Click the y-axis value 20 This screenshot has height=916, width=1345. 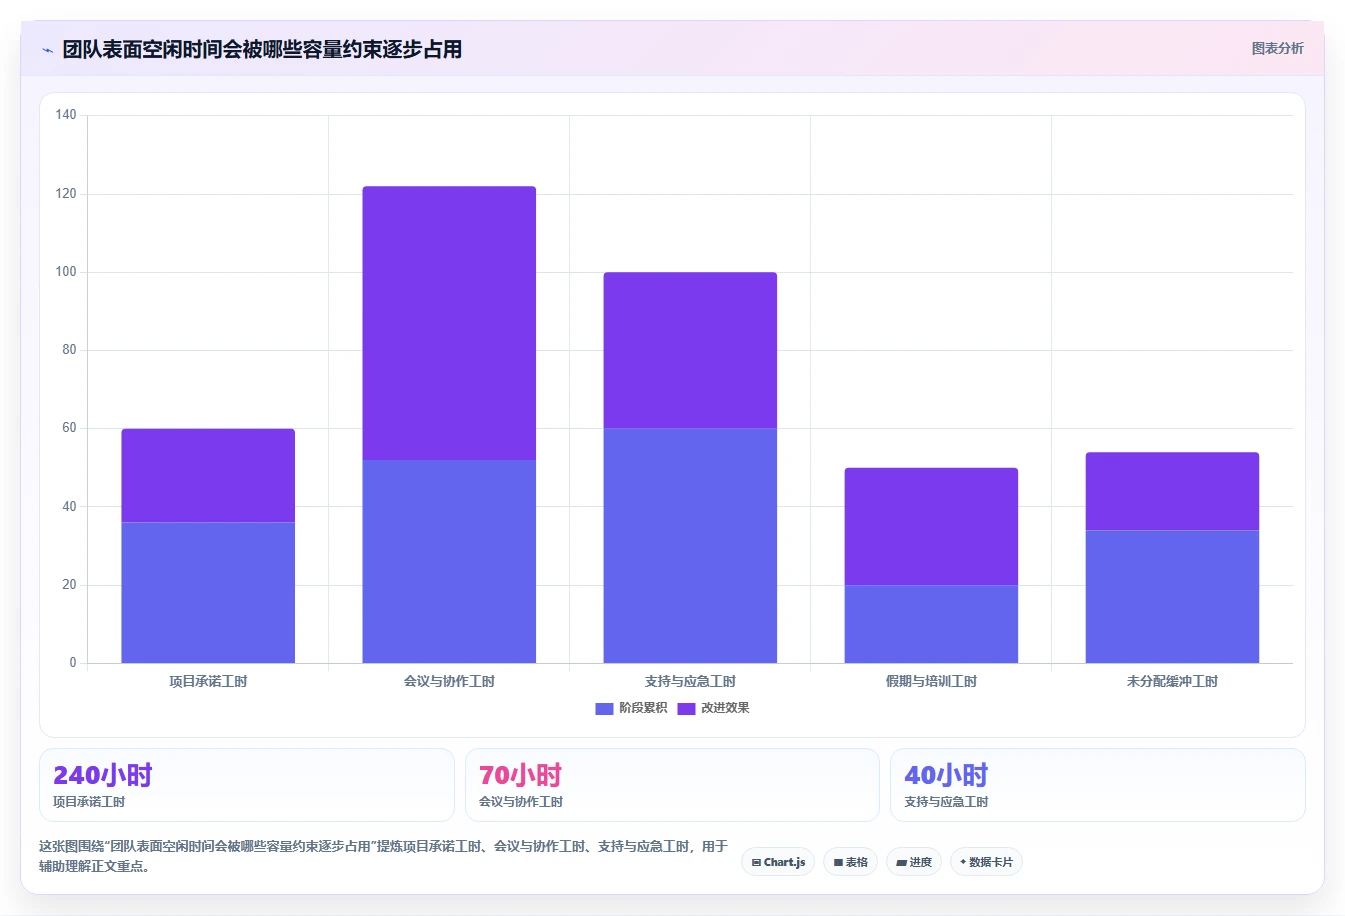point(69,585)
